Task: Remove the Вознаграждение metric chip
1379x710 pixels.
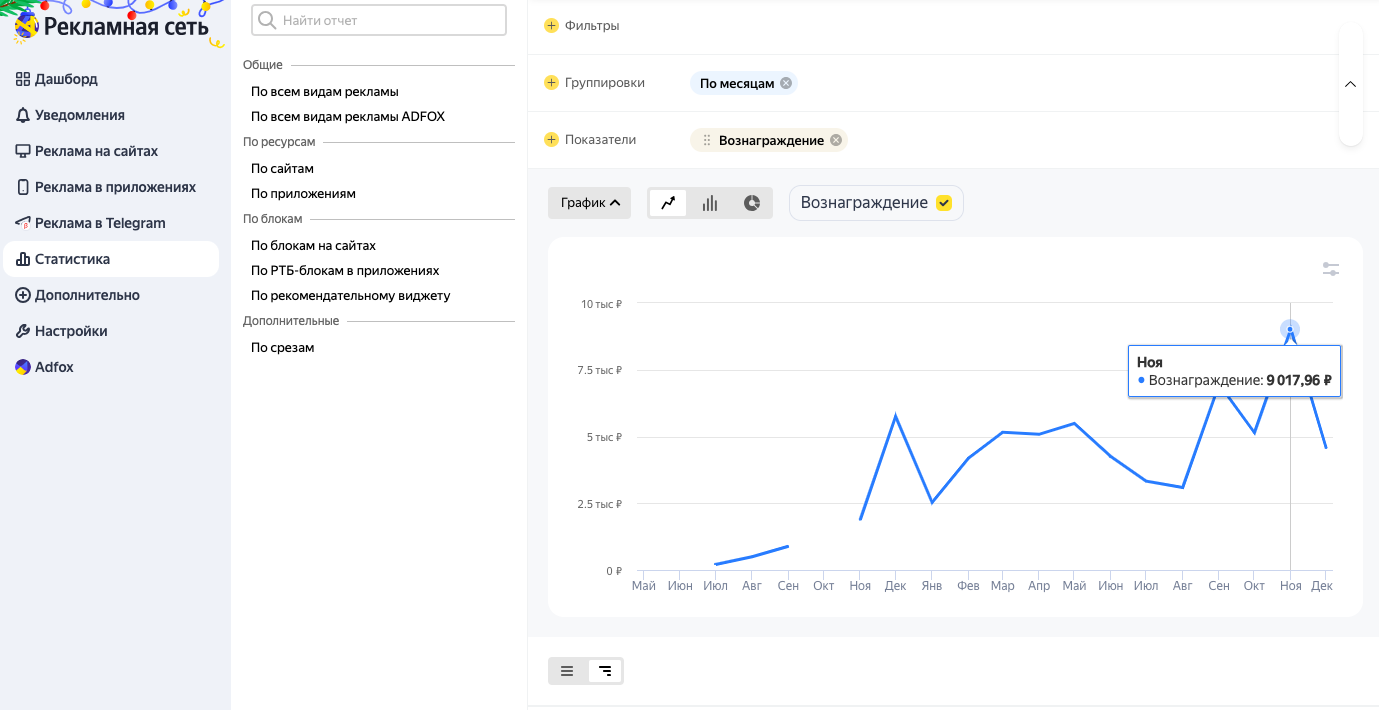Action: coord(836,140)
